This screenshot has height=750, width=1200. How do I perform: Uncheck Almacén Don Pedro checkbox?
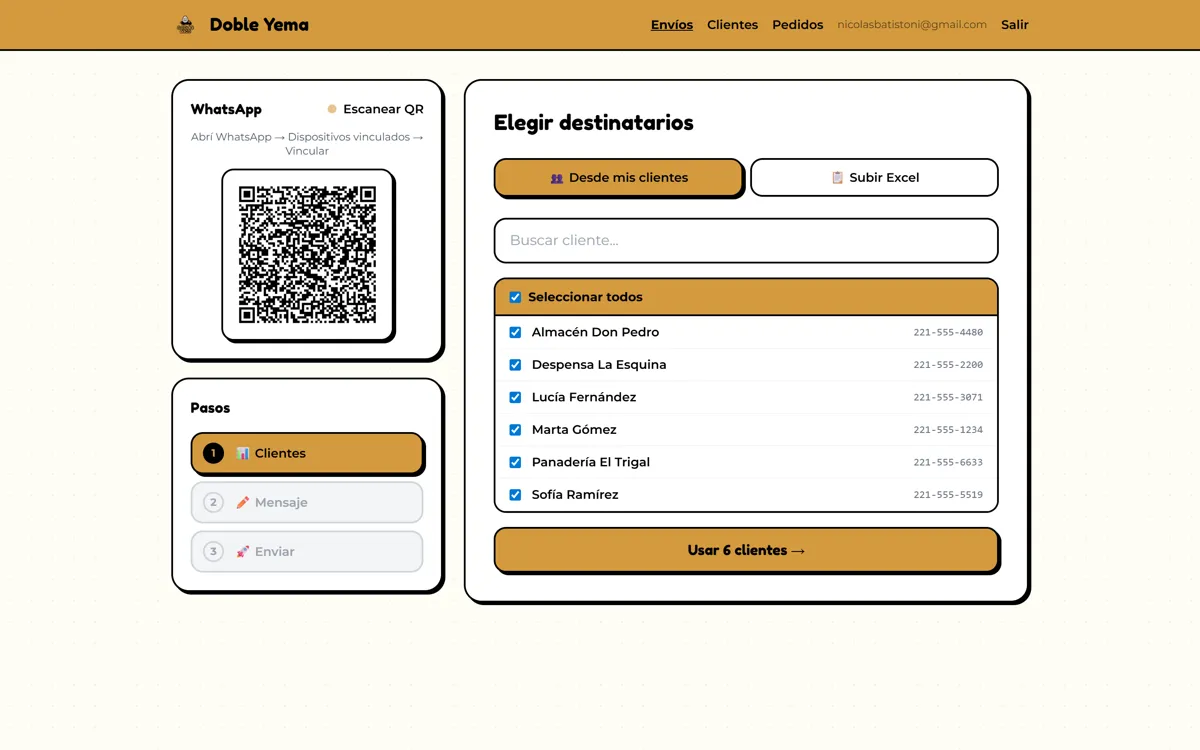[515, 332]
